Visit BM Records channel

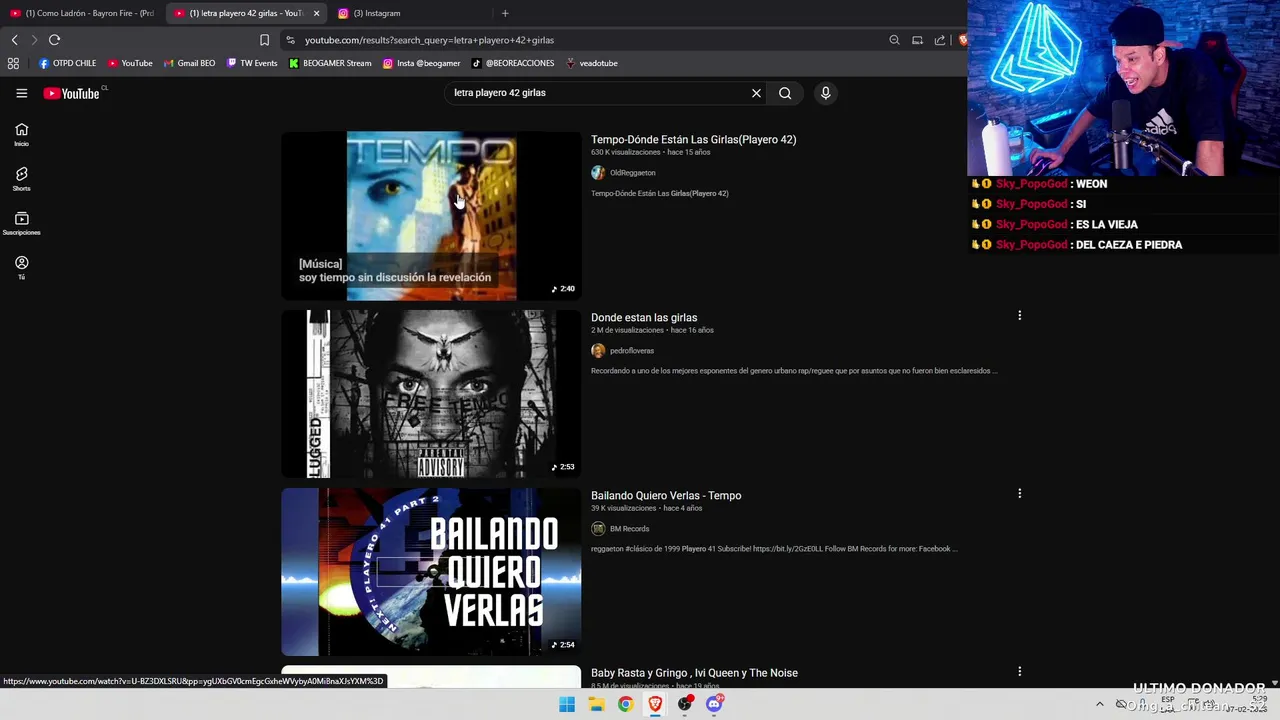pos(630,529)
